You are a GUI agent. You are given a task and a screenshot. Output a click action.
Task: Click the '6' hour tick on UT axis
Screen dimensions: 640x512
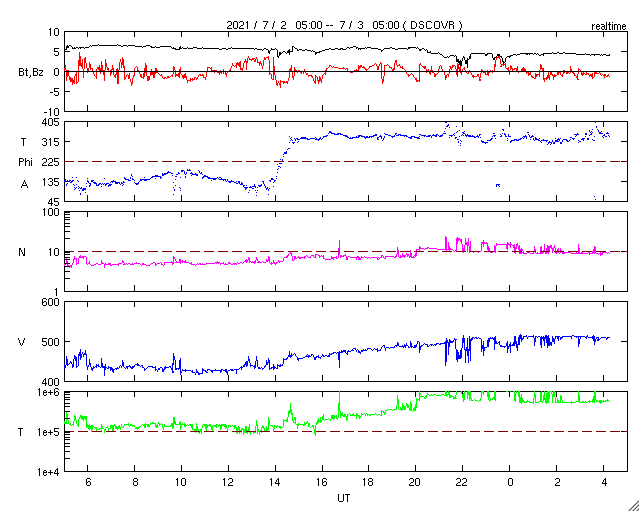click(87, 482)
